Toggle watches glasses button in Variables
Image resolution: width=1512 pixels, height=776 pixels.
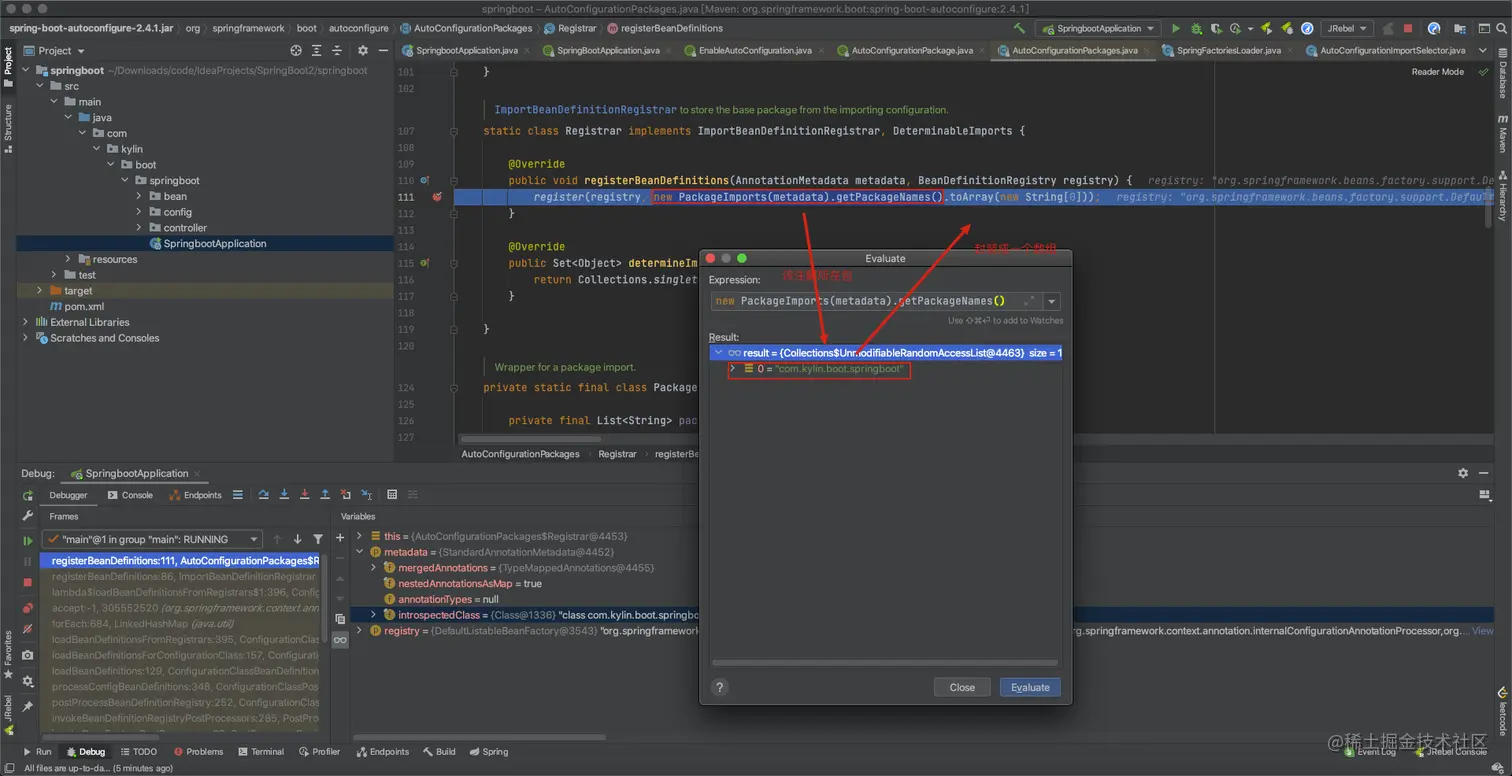[340, 640]
